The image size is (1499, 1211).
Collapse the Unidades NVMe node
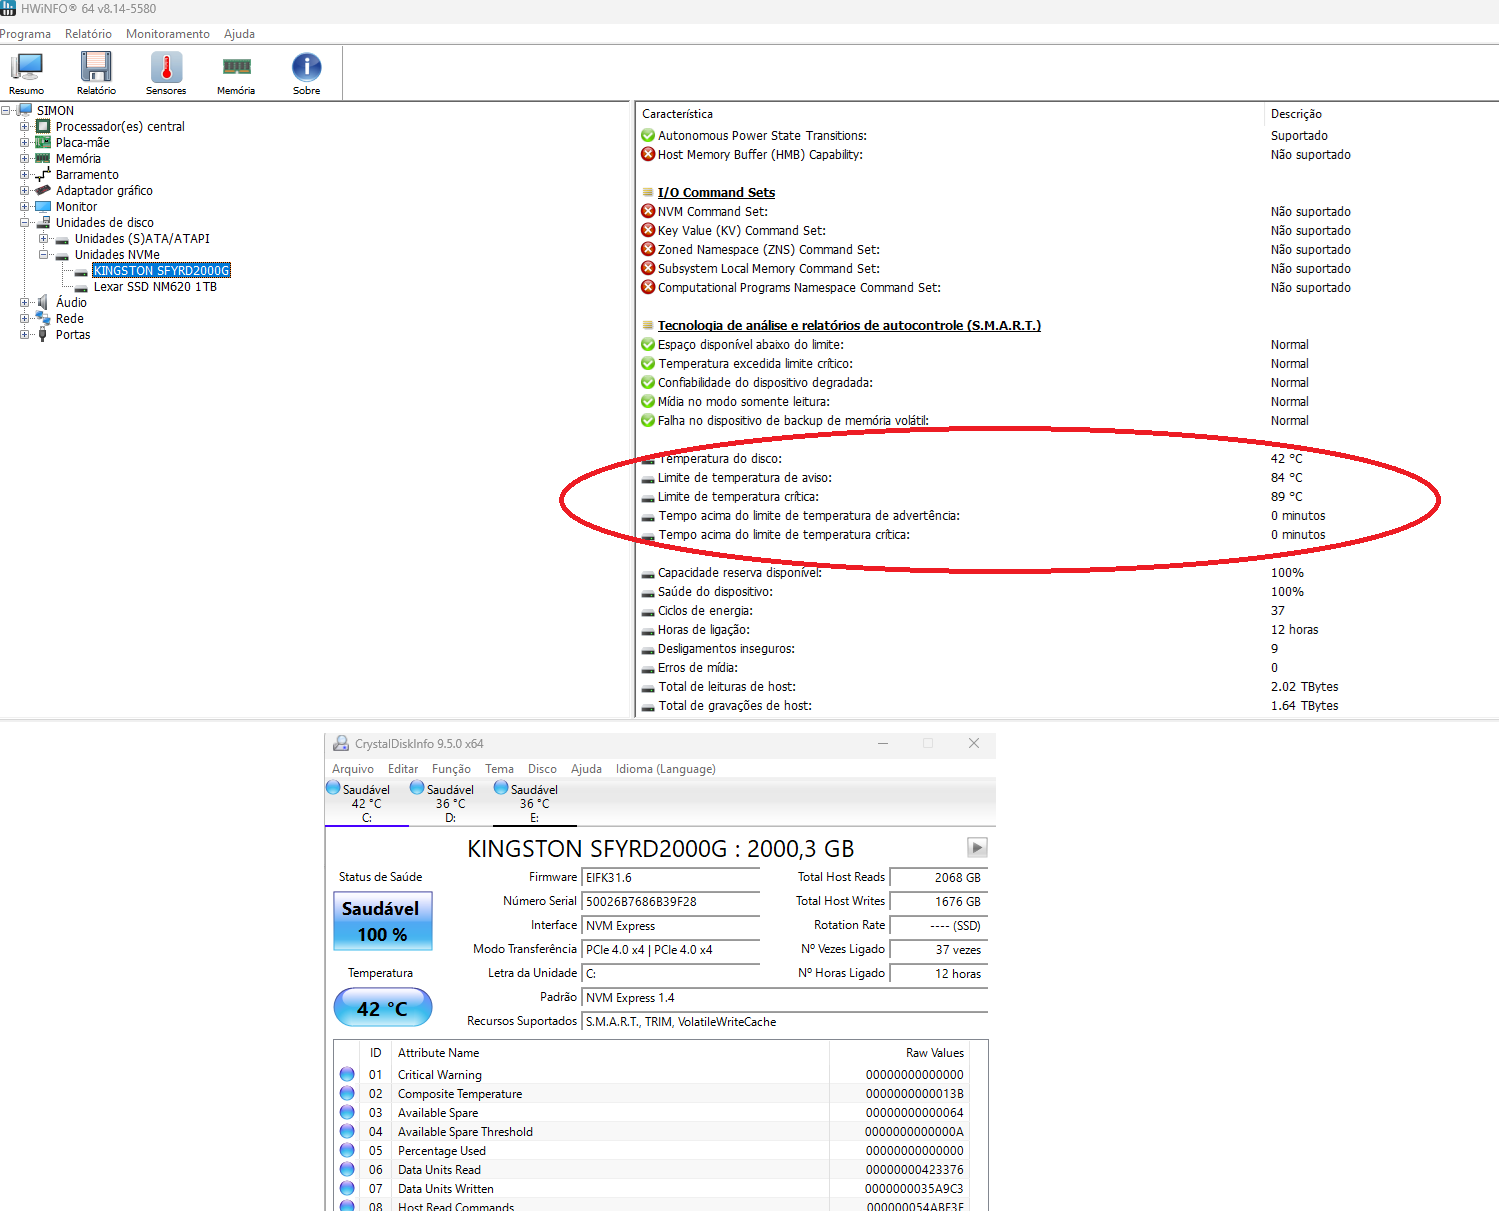point(44,255)
